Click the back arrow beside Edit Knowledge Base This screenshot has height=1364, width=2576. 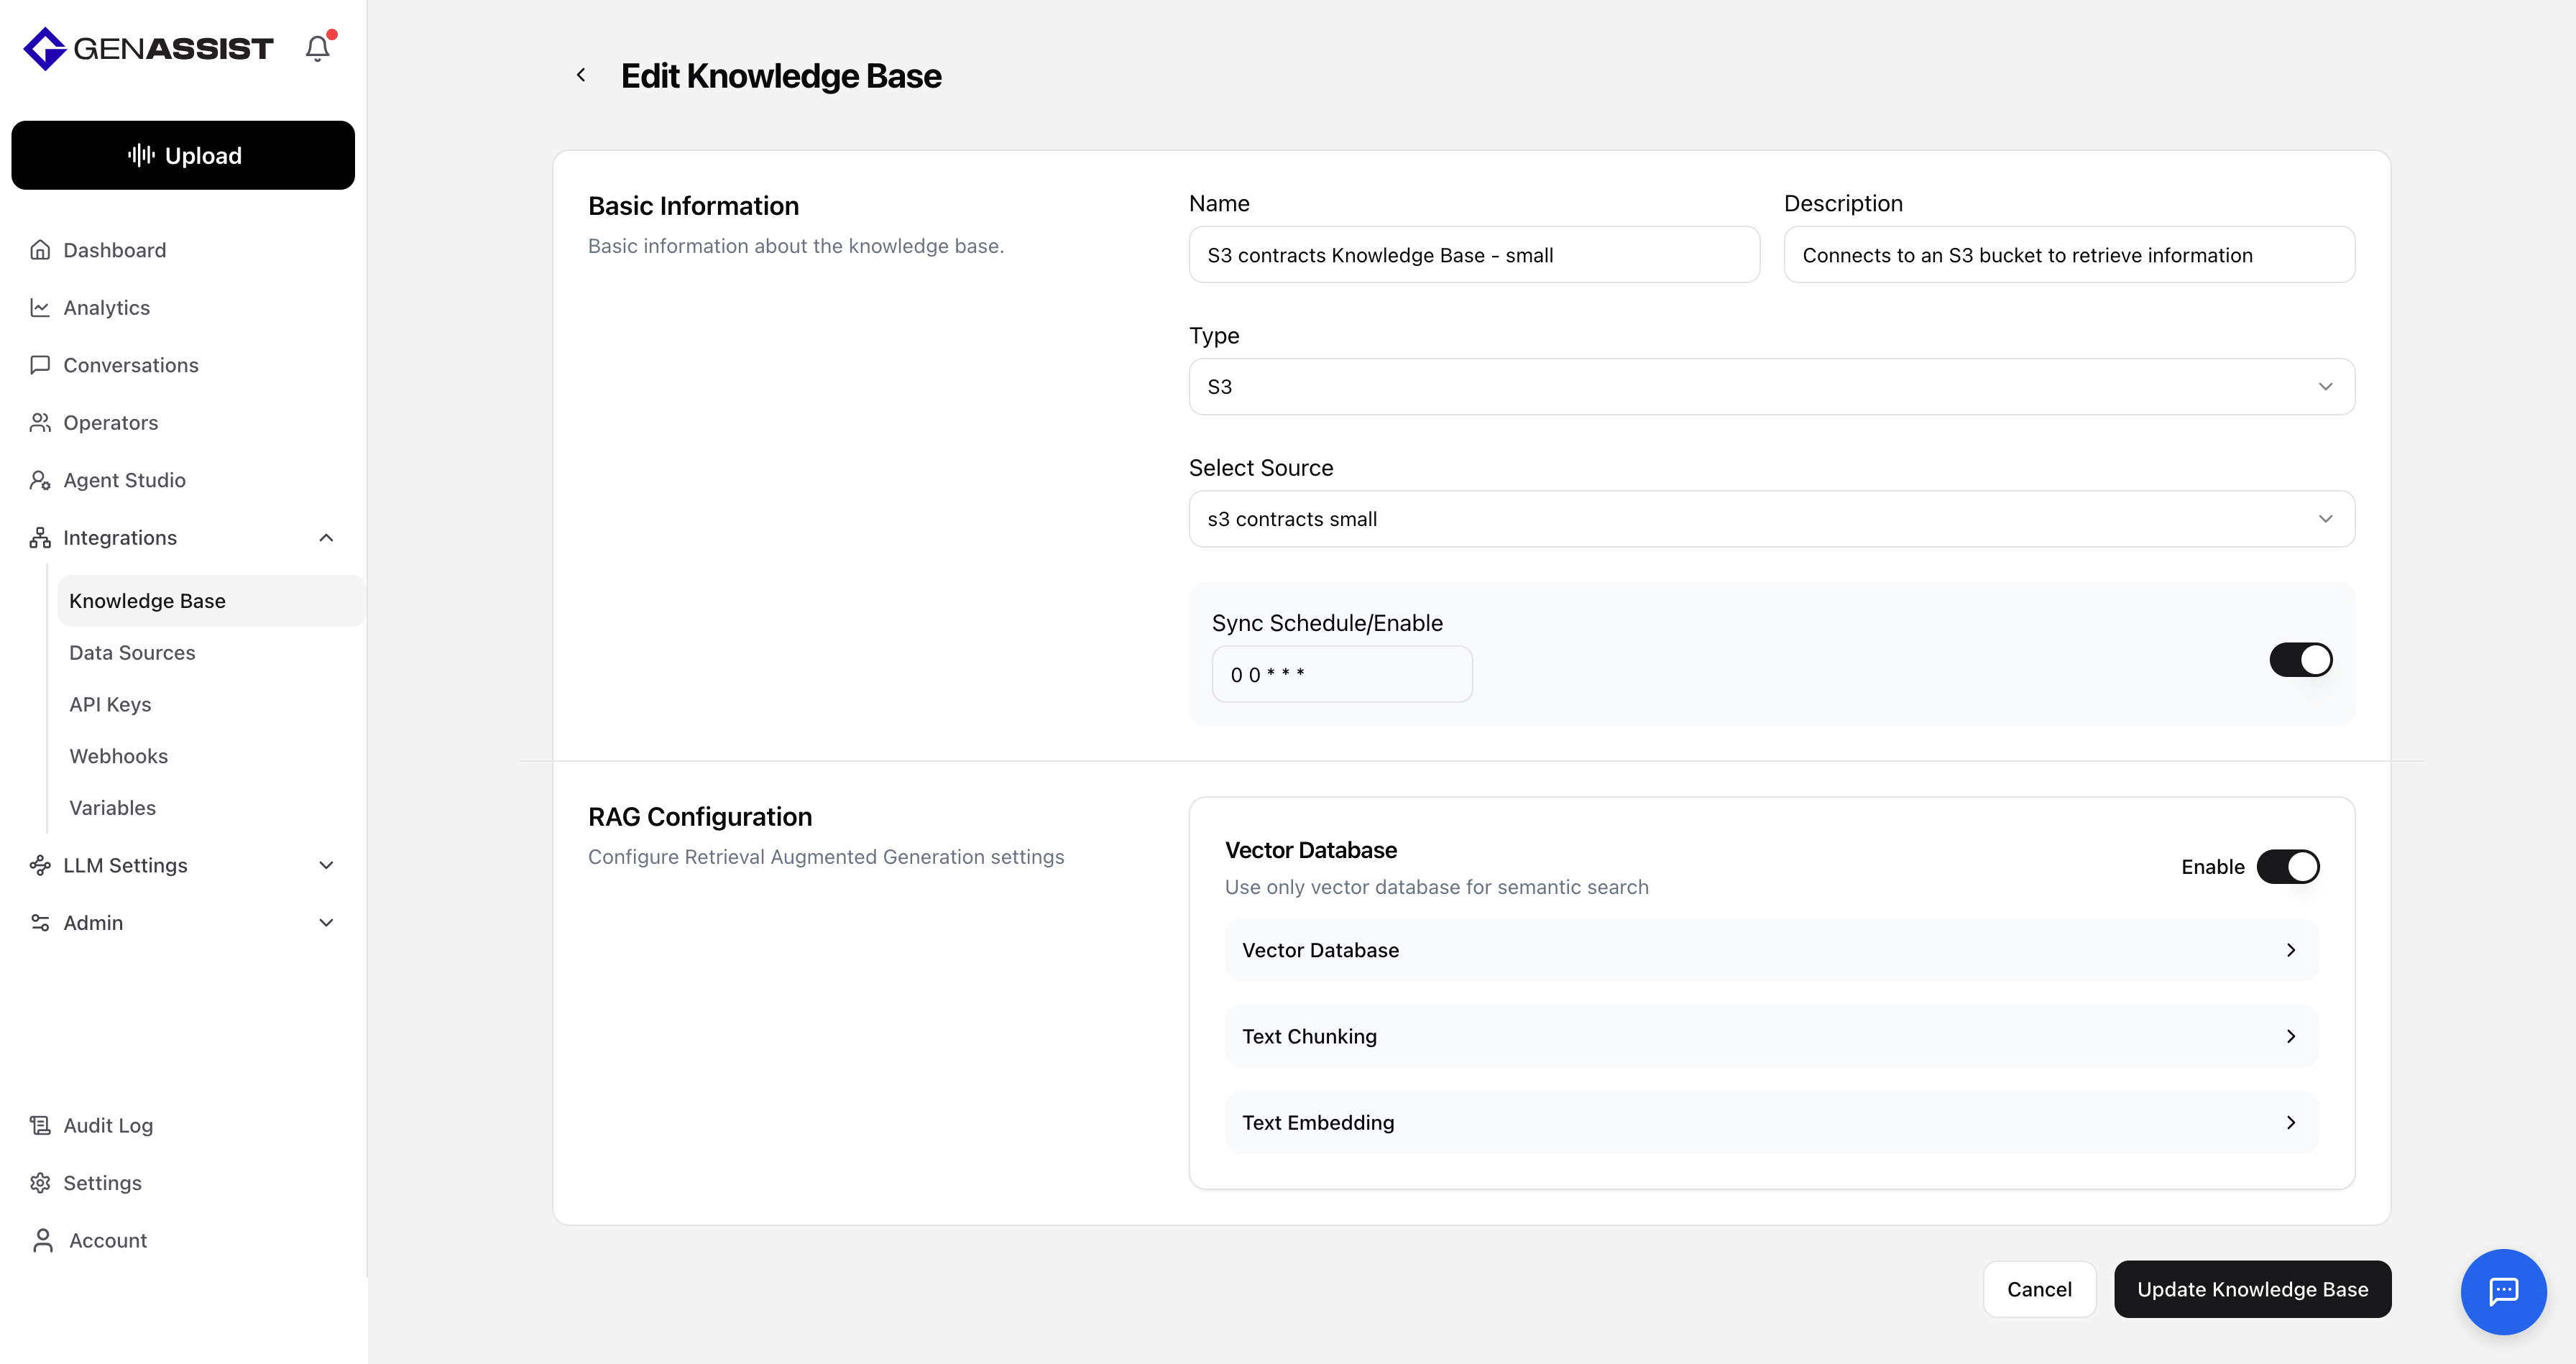[581, 75]
